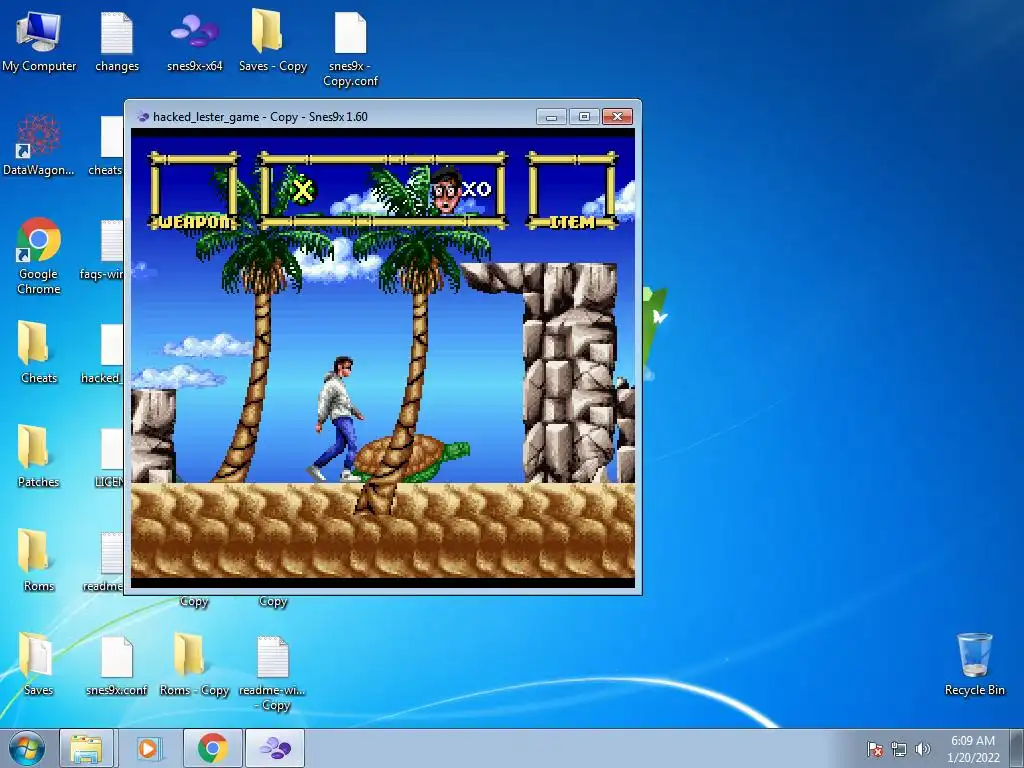Viewport: 1024px width, 768px height.
Task: Minimize the Snes9x window
Action: [x=551, y=116]
